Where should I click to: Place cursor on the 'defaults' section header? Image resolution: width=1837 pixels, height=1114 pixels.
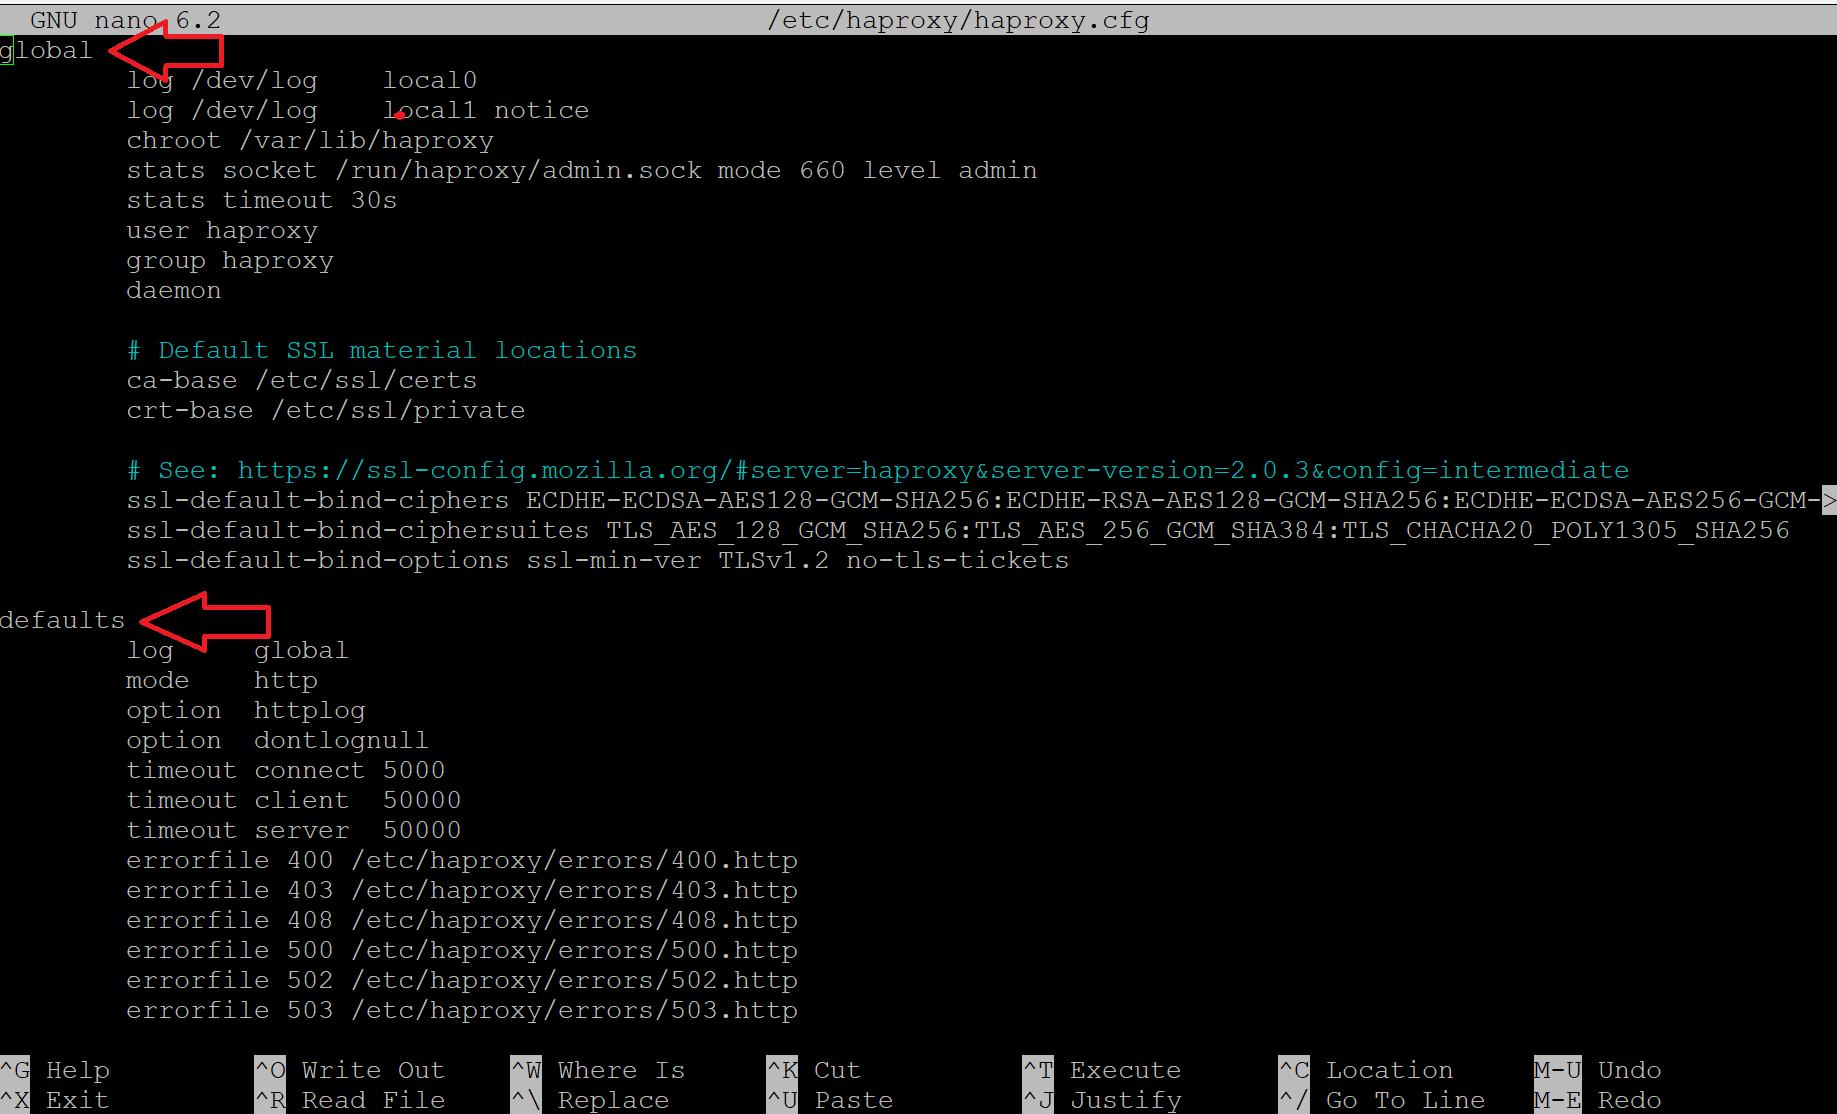62,620
